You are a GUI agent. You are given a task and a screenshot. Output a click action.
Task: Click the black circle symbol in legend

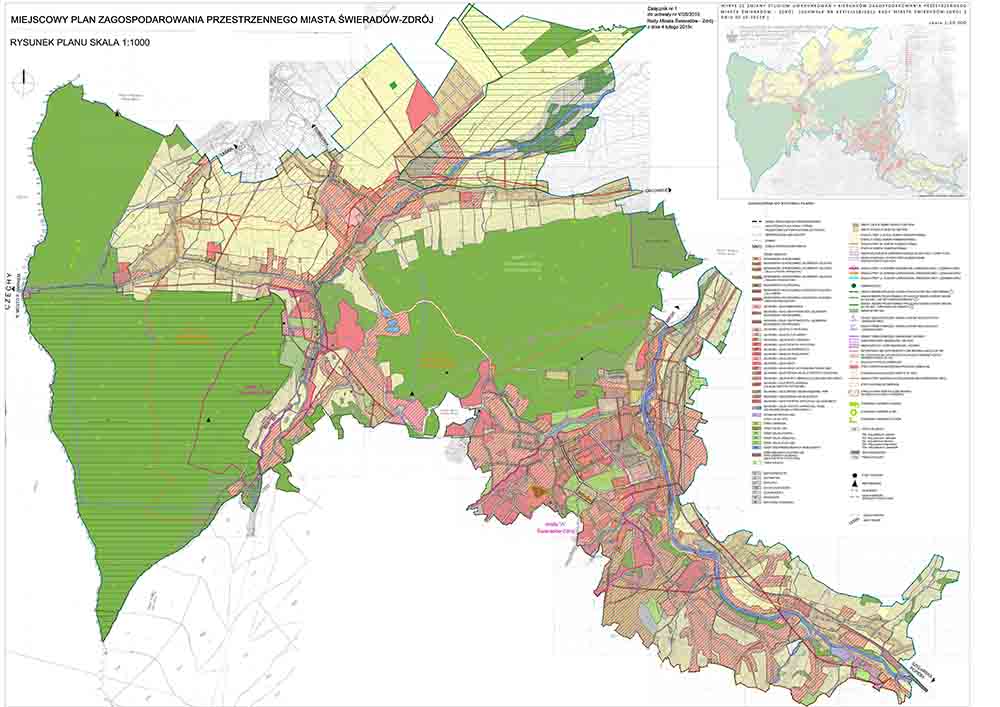point(856,473)
